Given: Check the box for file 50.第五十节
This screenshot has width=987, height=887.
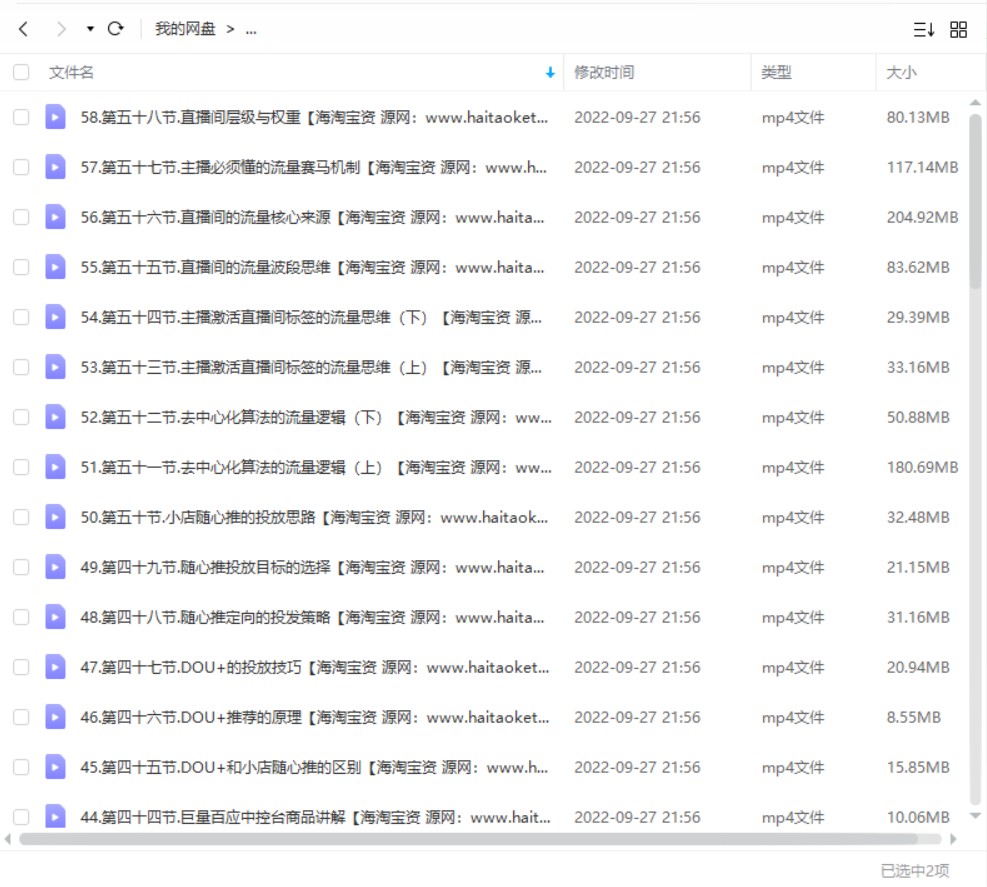Looking at the screenshot, I should (21, 517).
